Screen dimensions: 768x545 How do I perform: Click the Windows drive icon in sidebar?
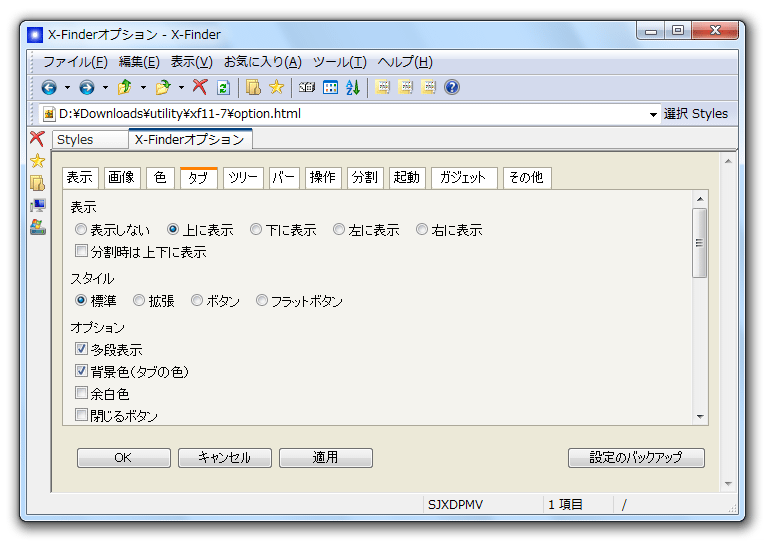38,227
